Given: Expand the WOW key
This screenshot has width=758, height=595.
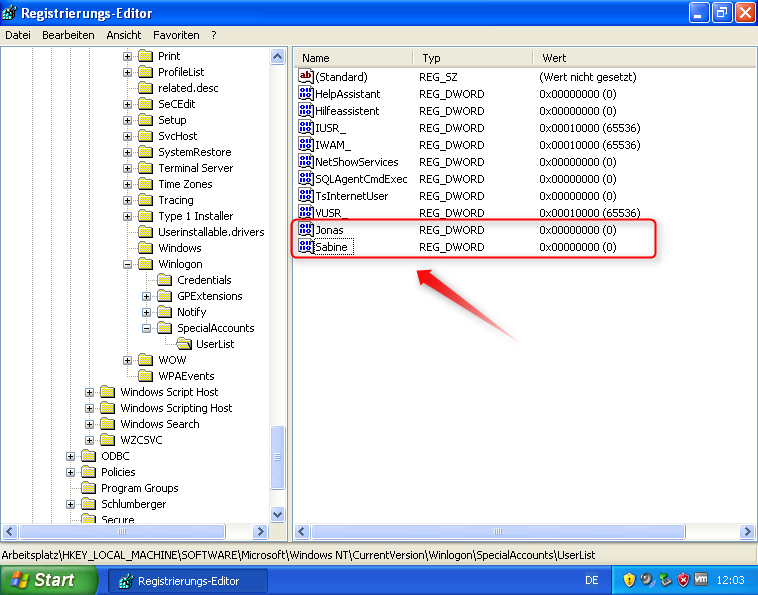Looking at the screenshot, I should tap(127, 360).
